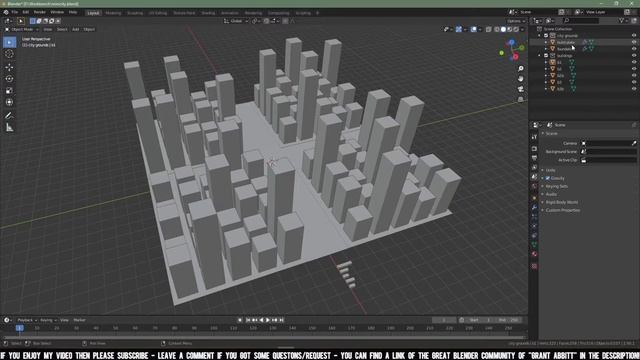Click the viewport zoom magnifier icon
The image size is (640, 360).
point(520,69)
